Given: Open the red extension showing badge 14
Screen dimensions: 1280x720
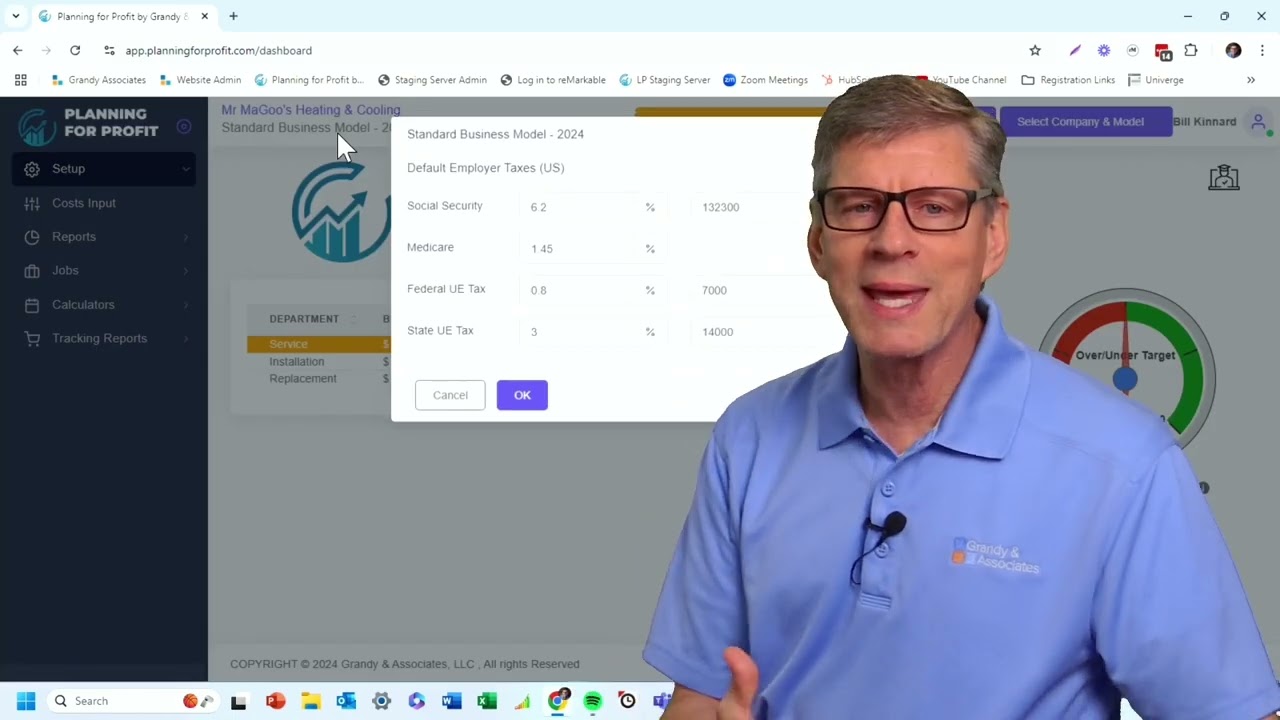Looking at the screenshot, I should click(1162, 51).
